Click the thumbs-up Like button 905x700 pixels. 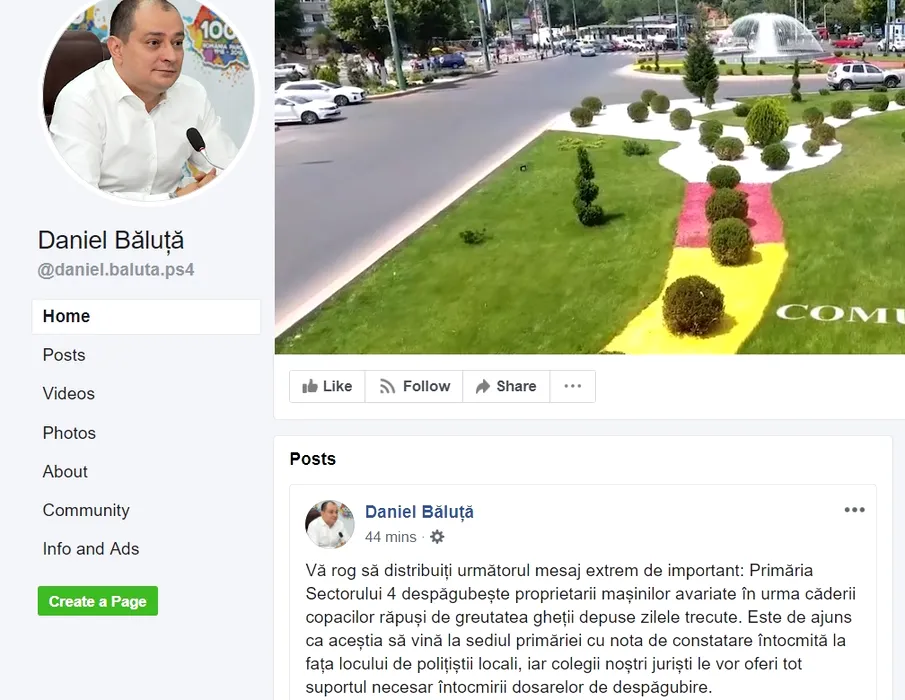(x=327, y=386)
